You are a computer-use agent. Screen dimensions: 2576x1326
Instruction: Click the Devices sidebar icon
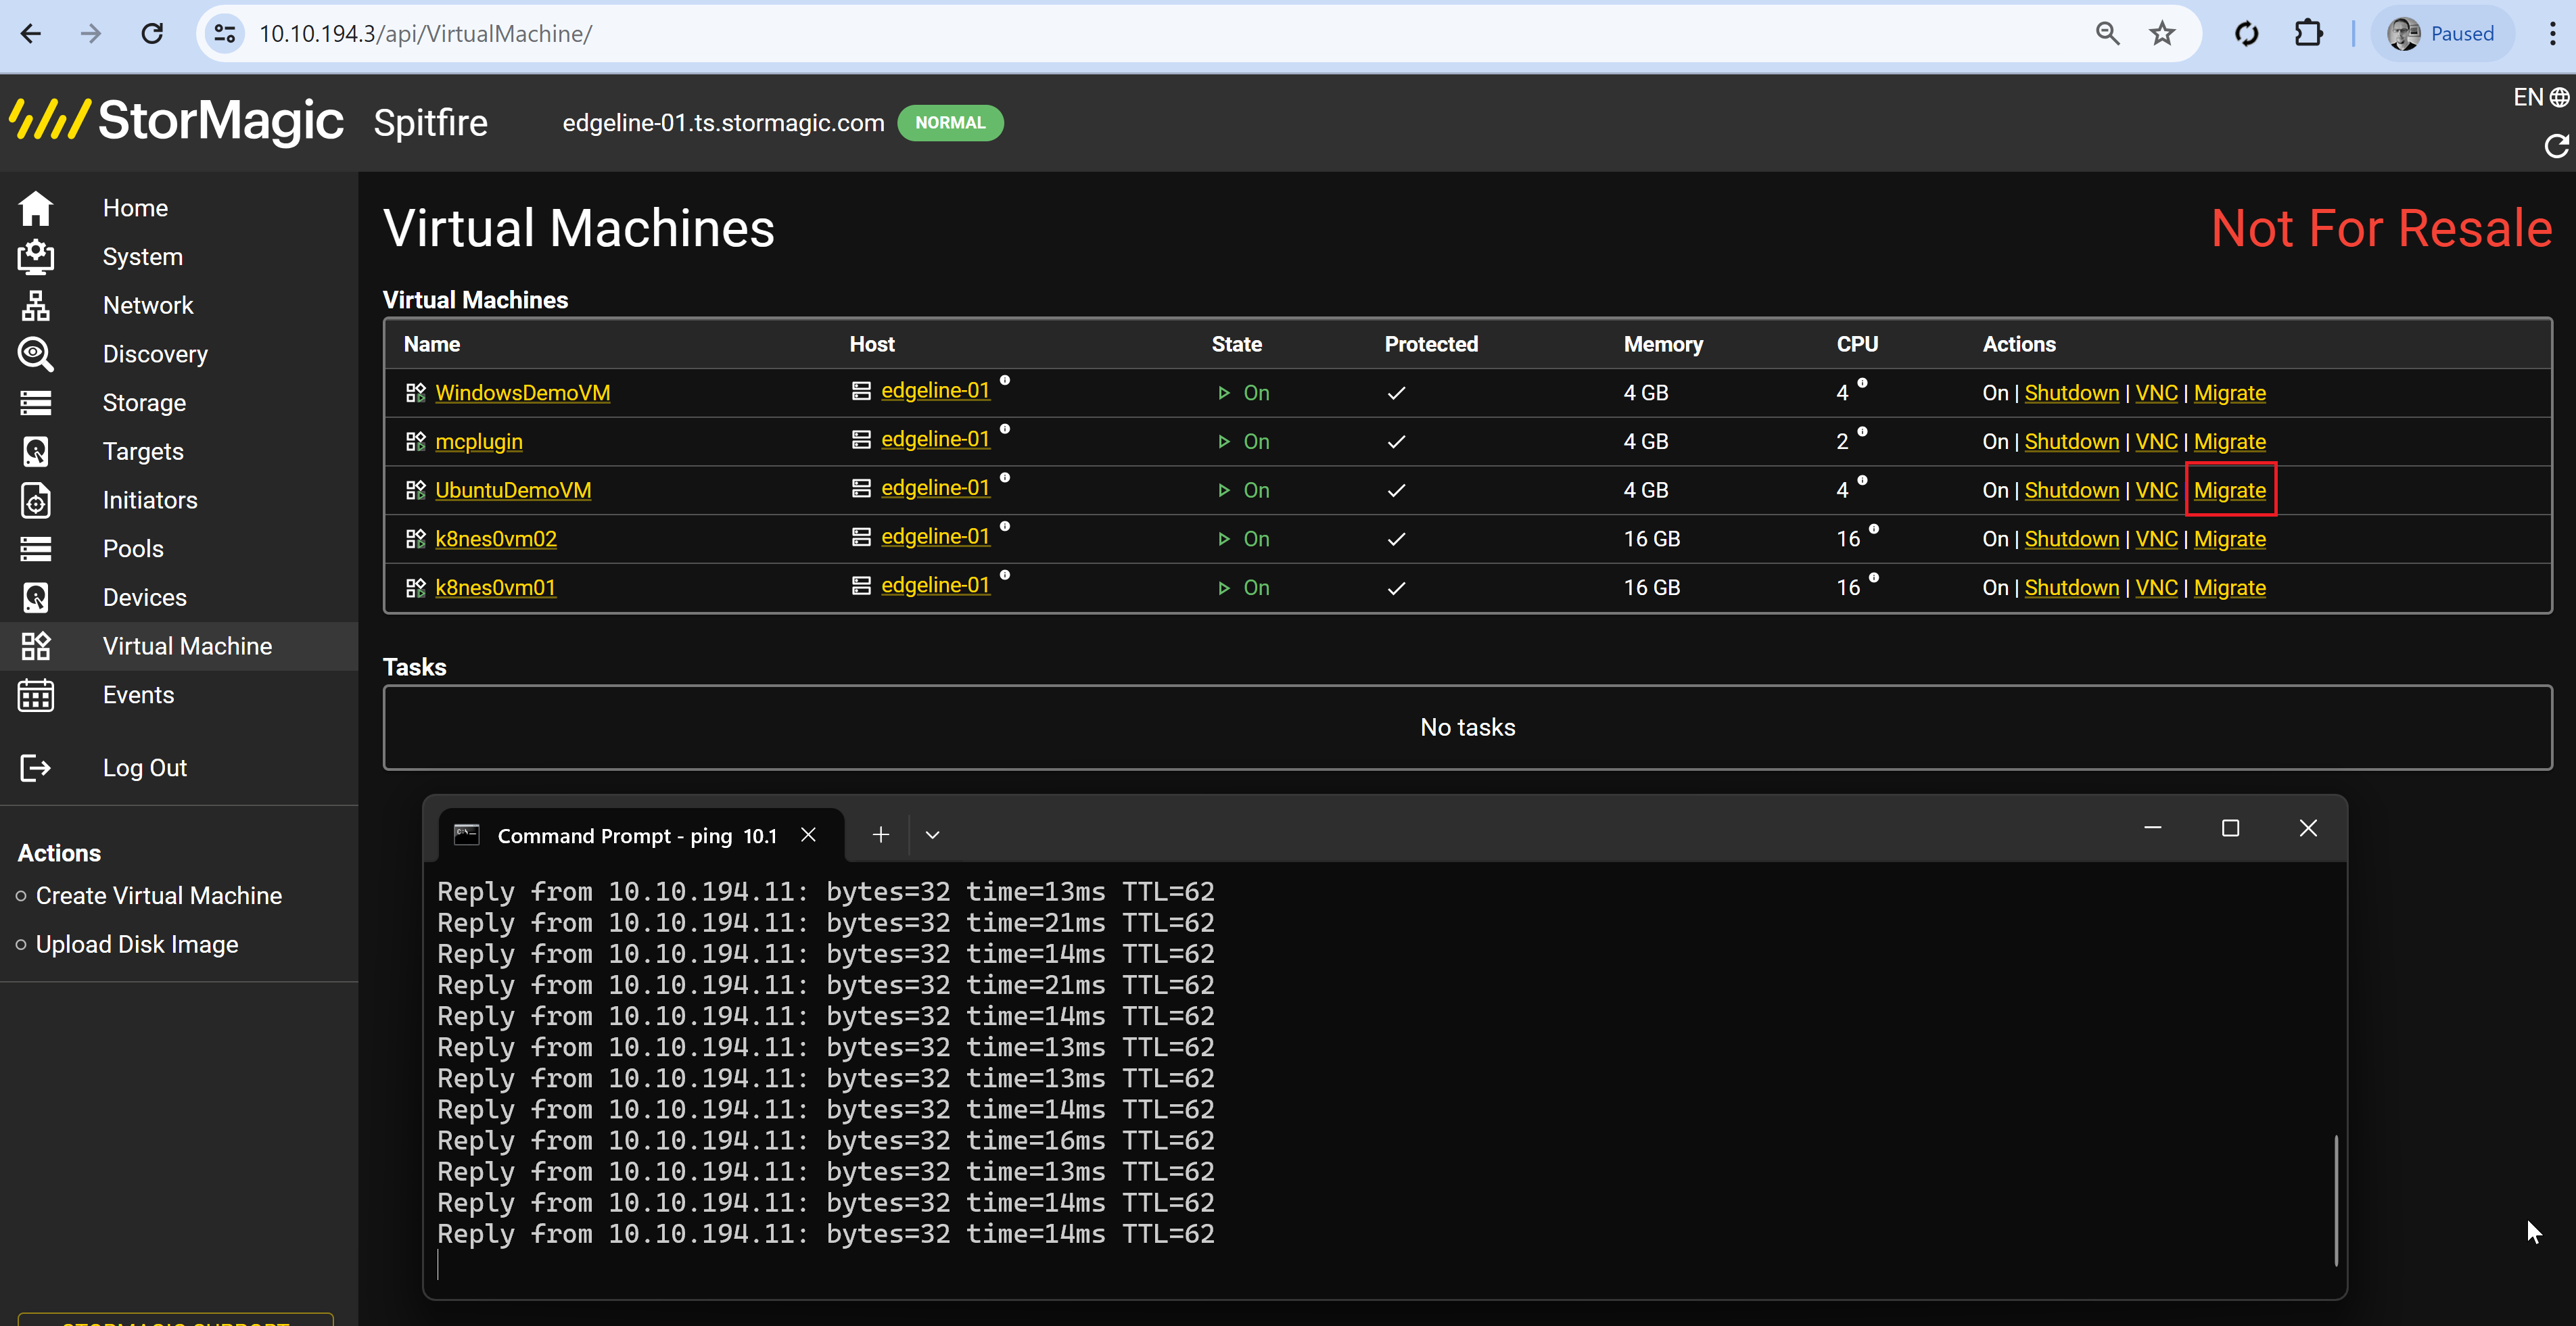point(36,597)
